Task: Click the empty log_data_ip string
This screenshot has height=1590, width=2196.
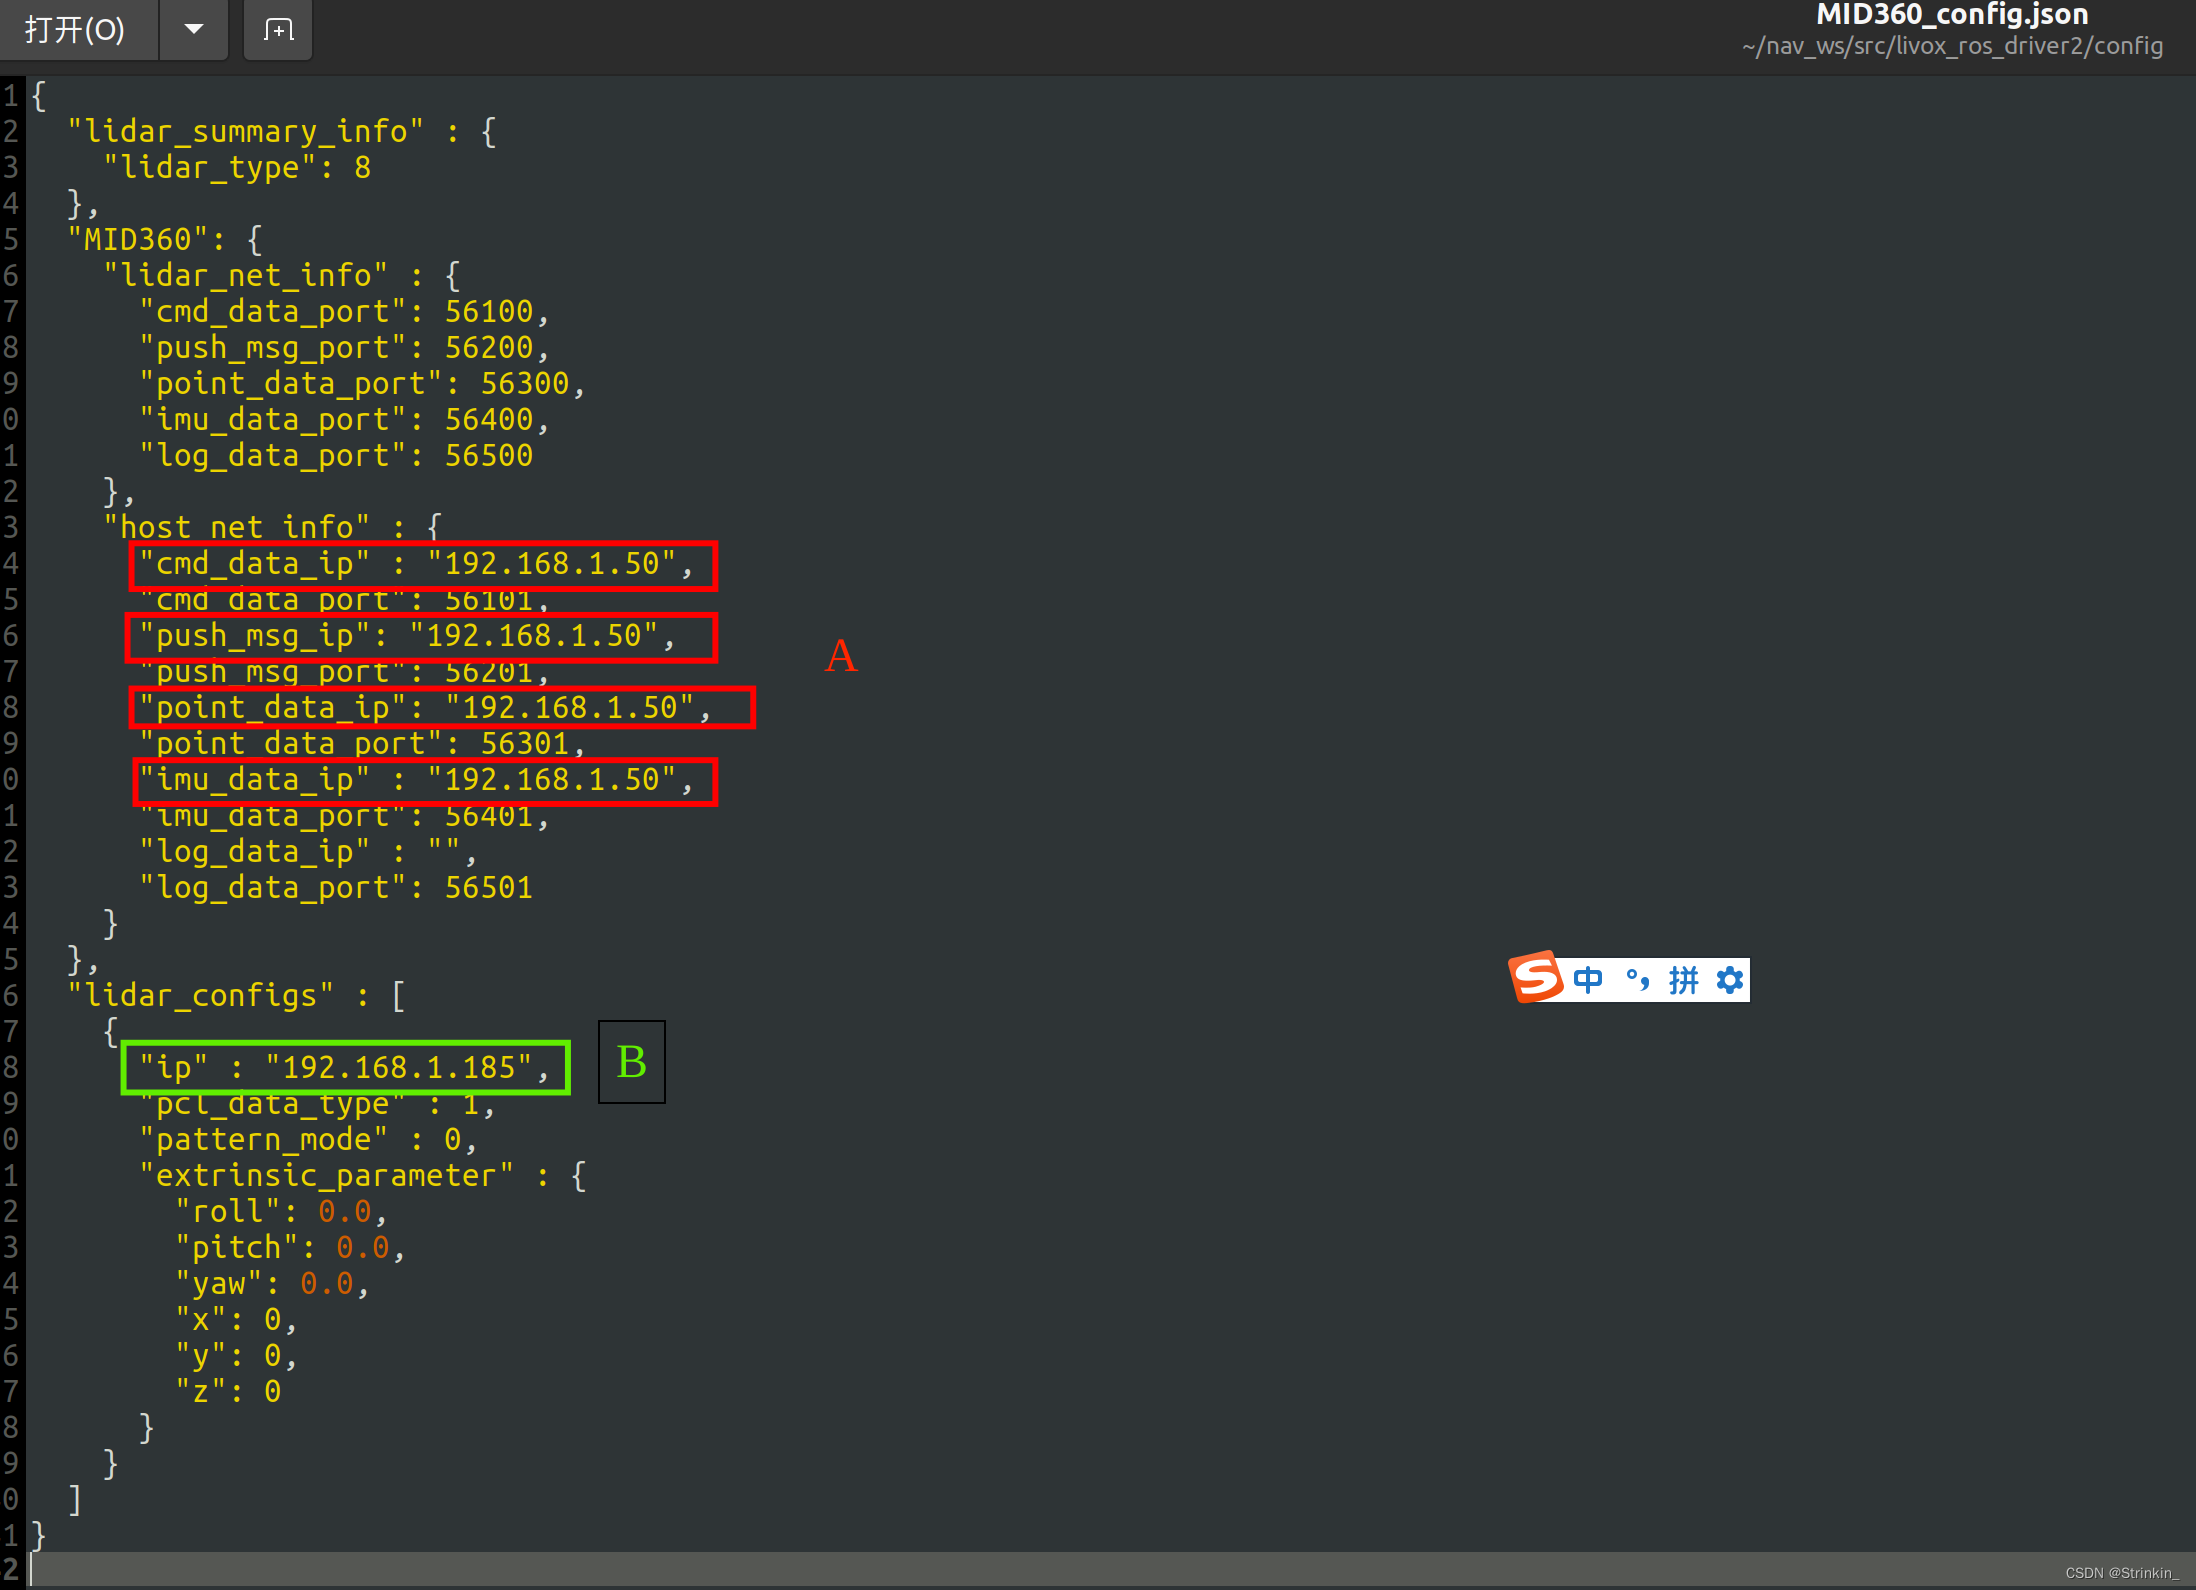Action: tap(443, 852)
